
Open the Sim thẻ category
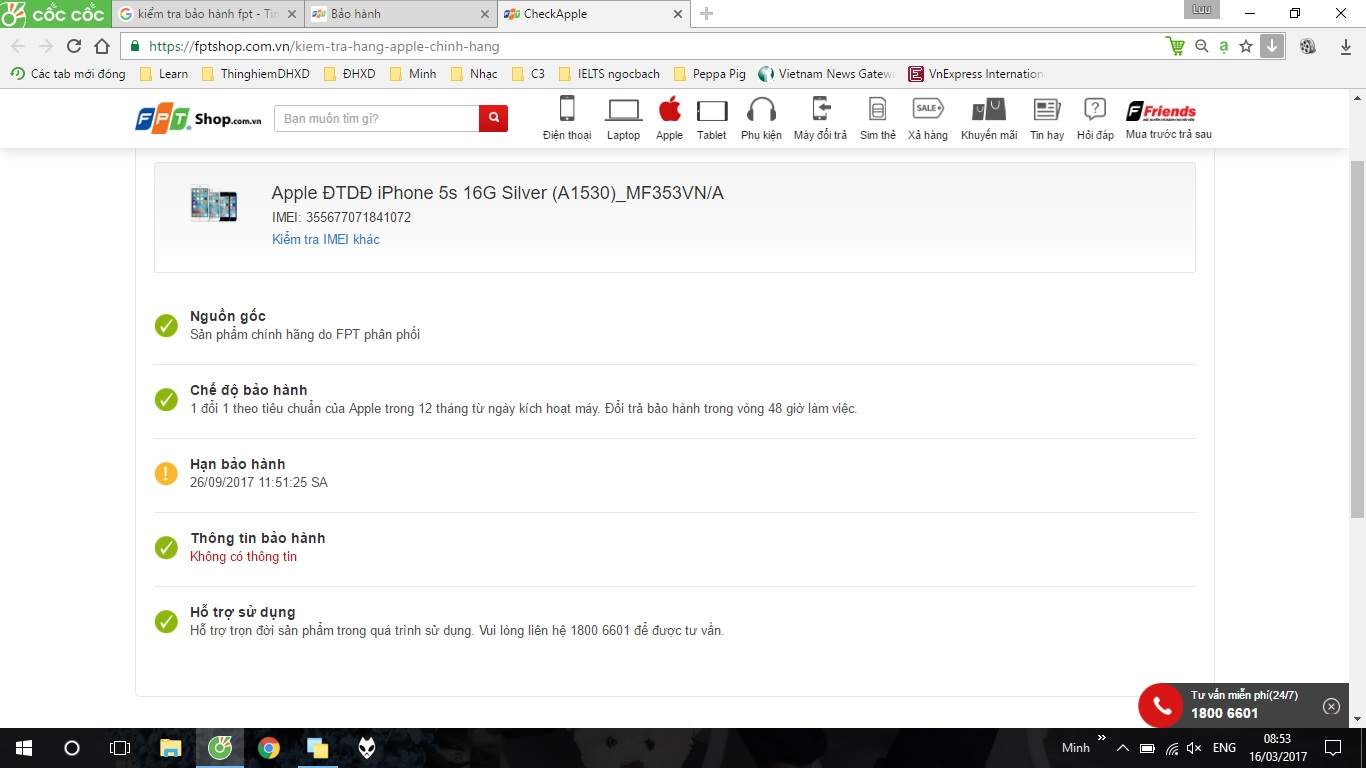[x=878, y=118]
